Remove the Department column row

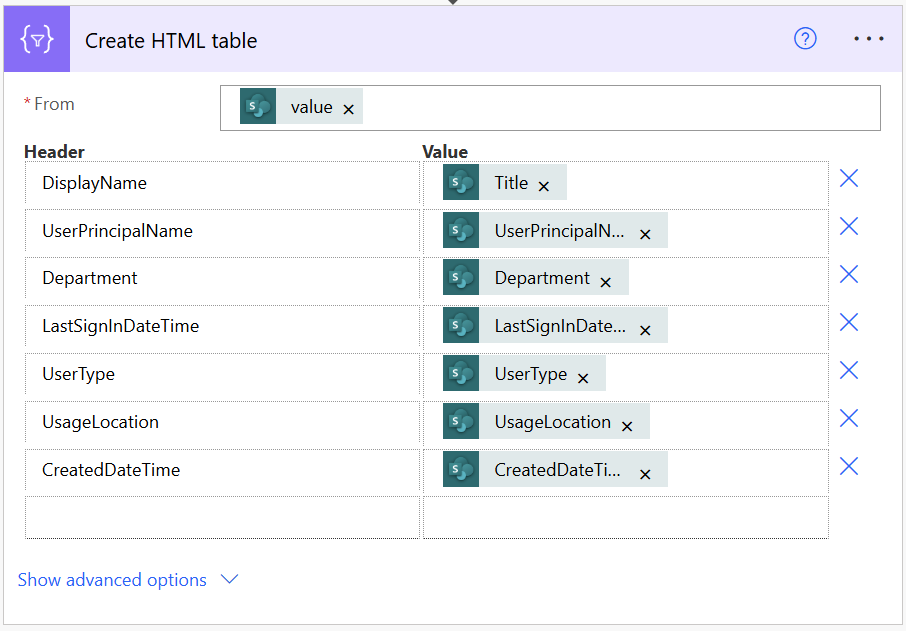pos(849,275)
